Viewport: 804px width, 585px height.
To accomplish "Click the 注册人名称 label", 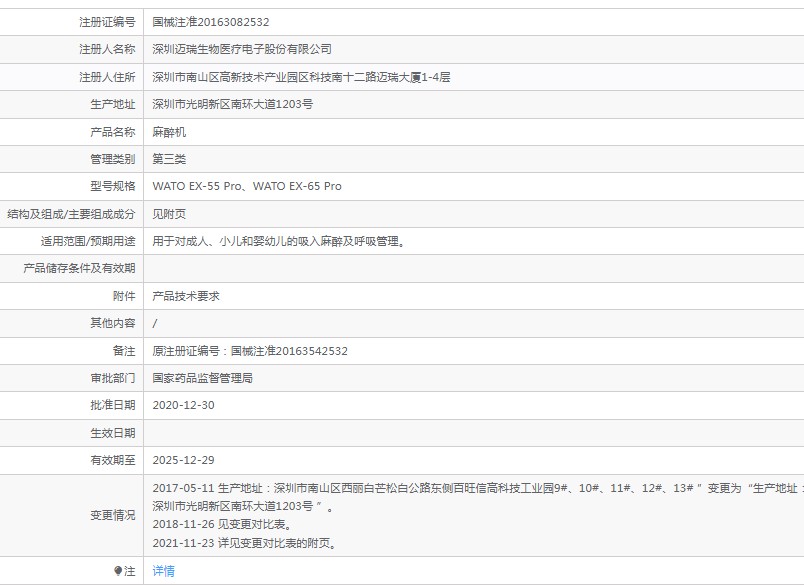I will 107,49.
